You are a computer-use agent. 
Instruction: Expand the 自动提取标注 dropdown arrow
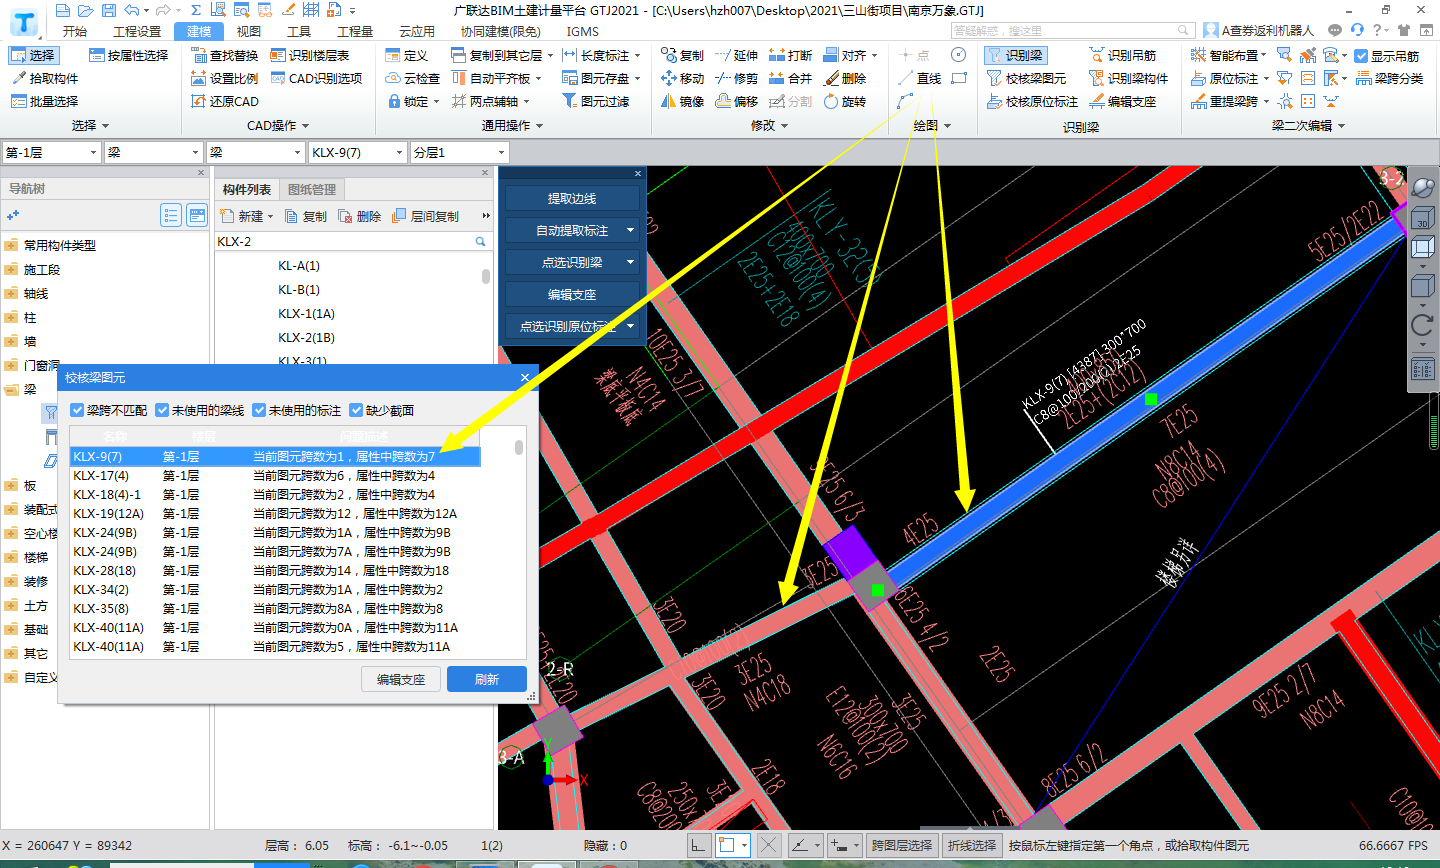(x=630, y=230)
